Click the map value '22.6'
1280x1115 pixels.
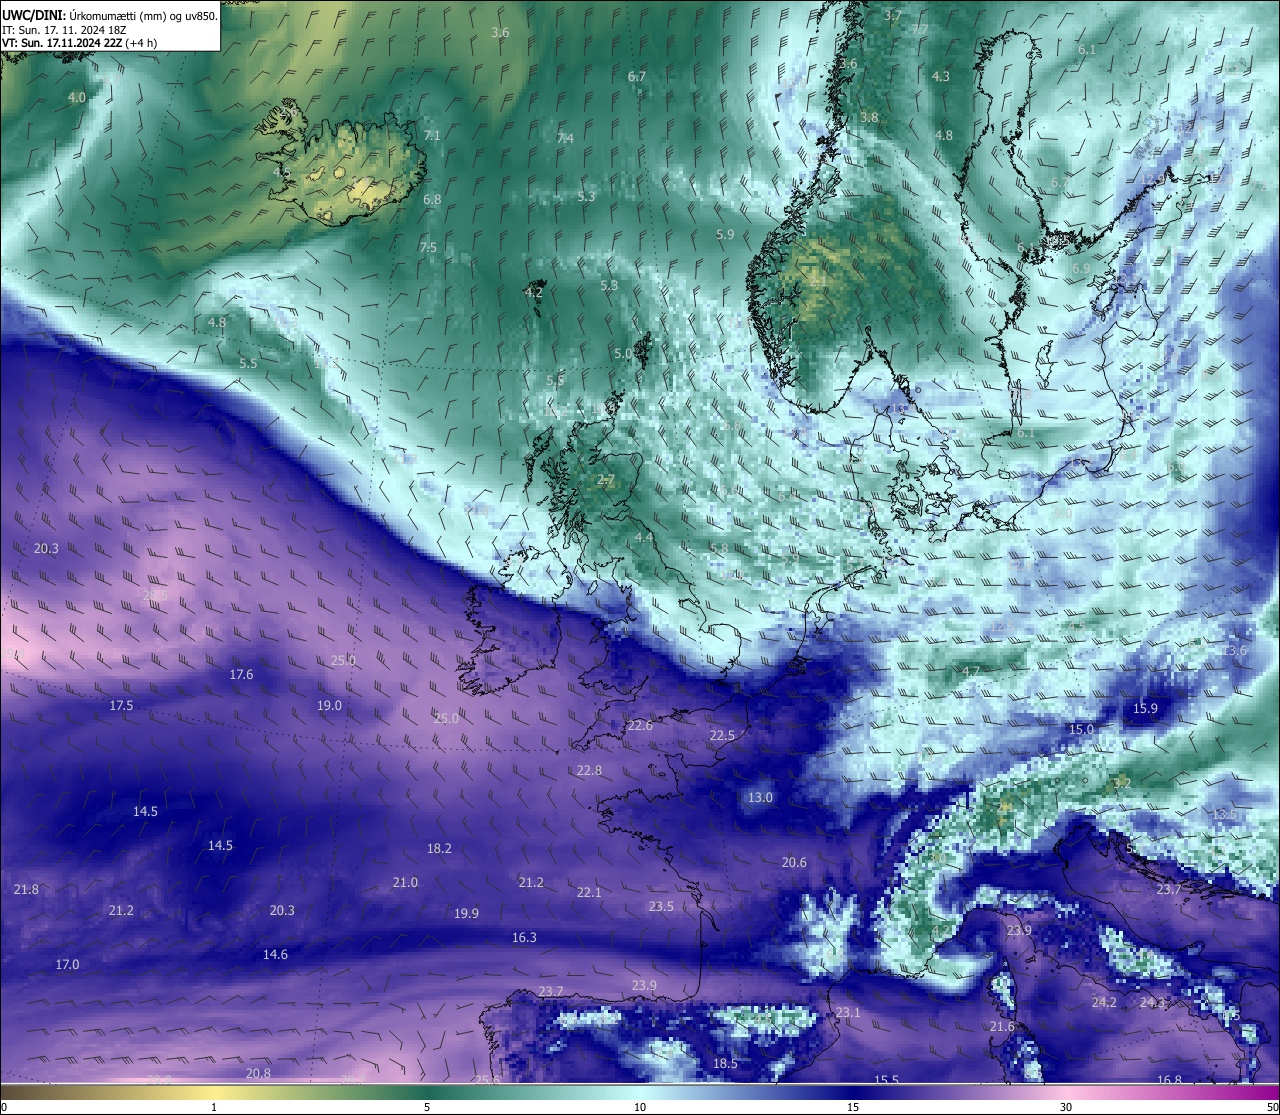640,725
